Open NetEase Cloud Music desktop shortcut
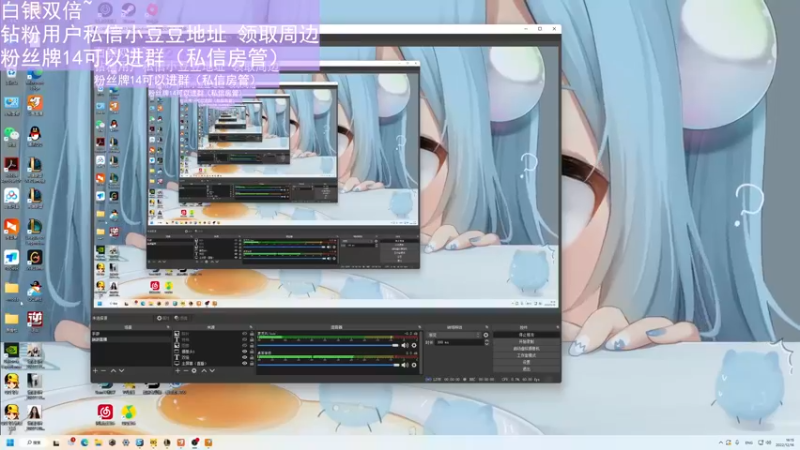 pyautogui.click(x=105, y=414)
